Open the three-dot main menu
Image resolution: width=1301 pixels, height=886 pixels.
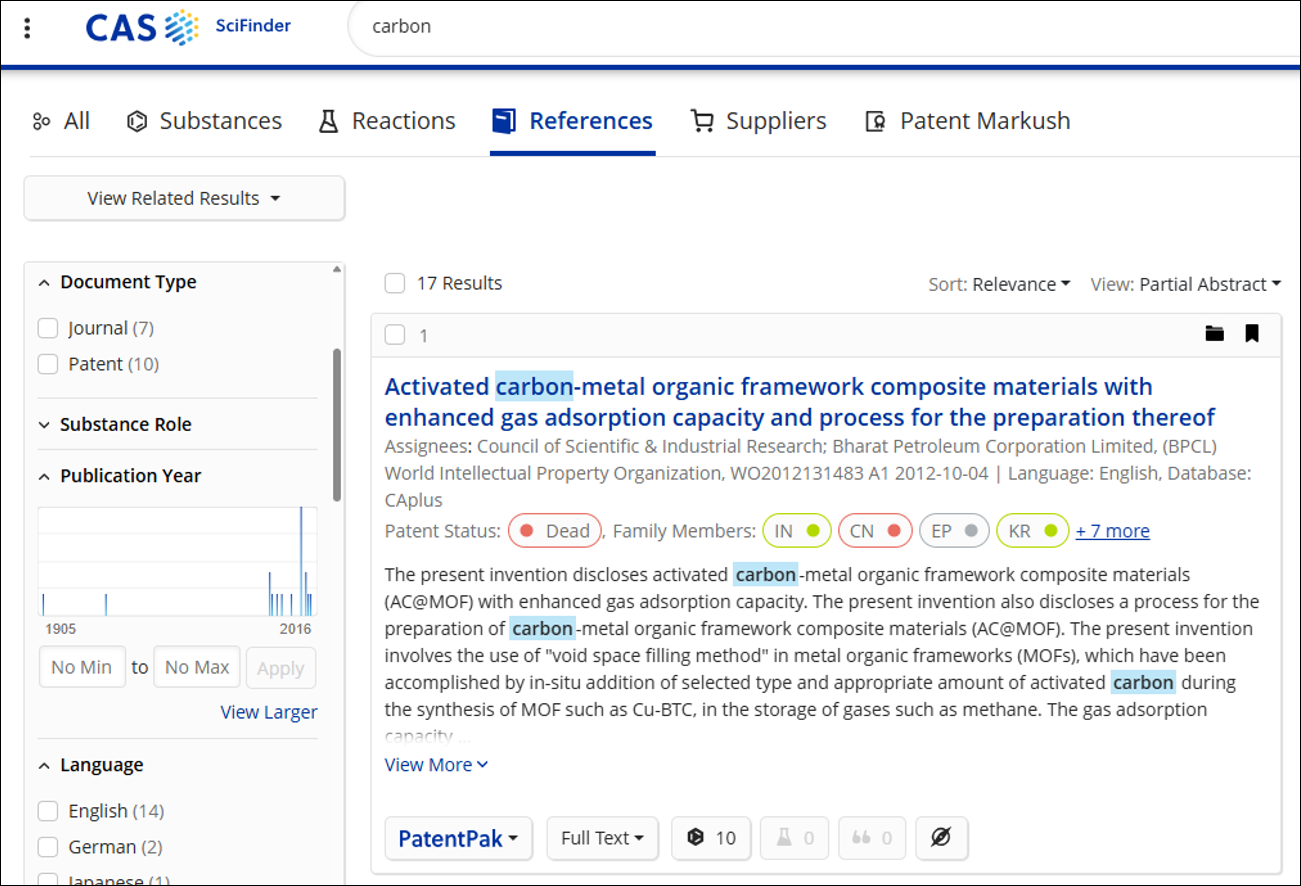27,28
